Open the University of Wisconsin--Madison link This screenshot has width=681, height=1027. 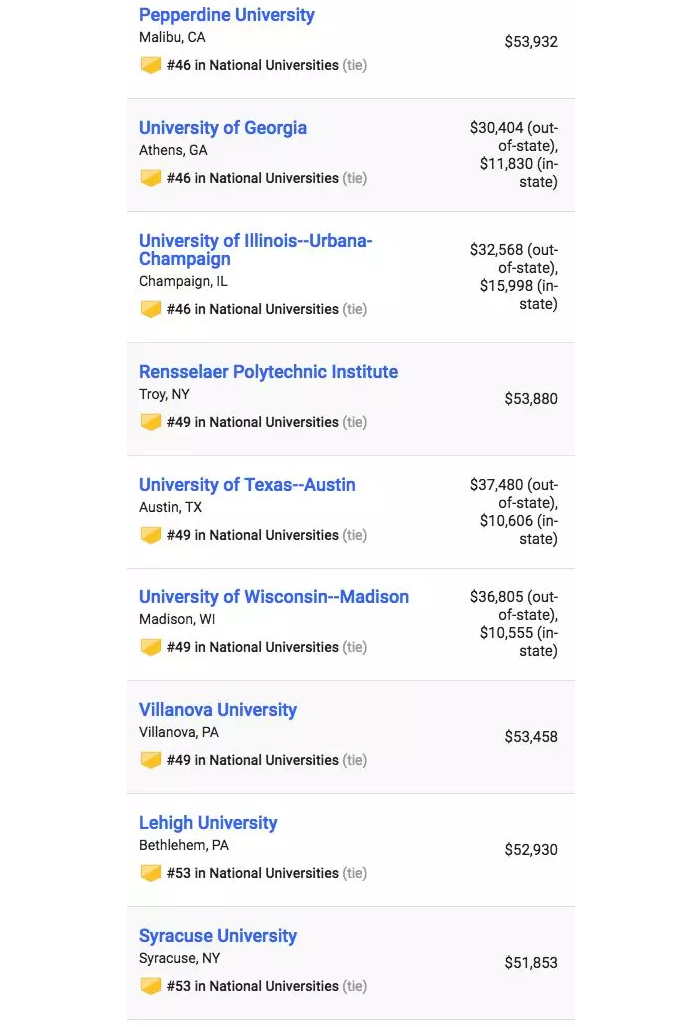tap(274, 597)
